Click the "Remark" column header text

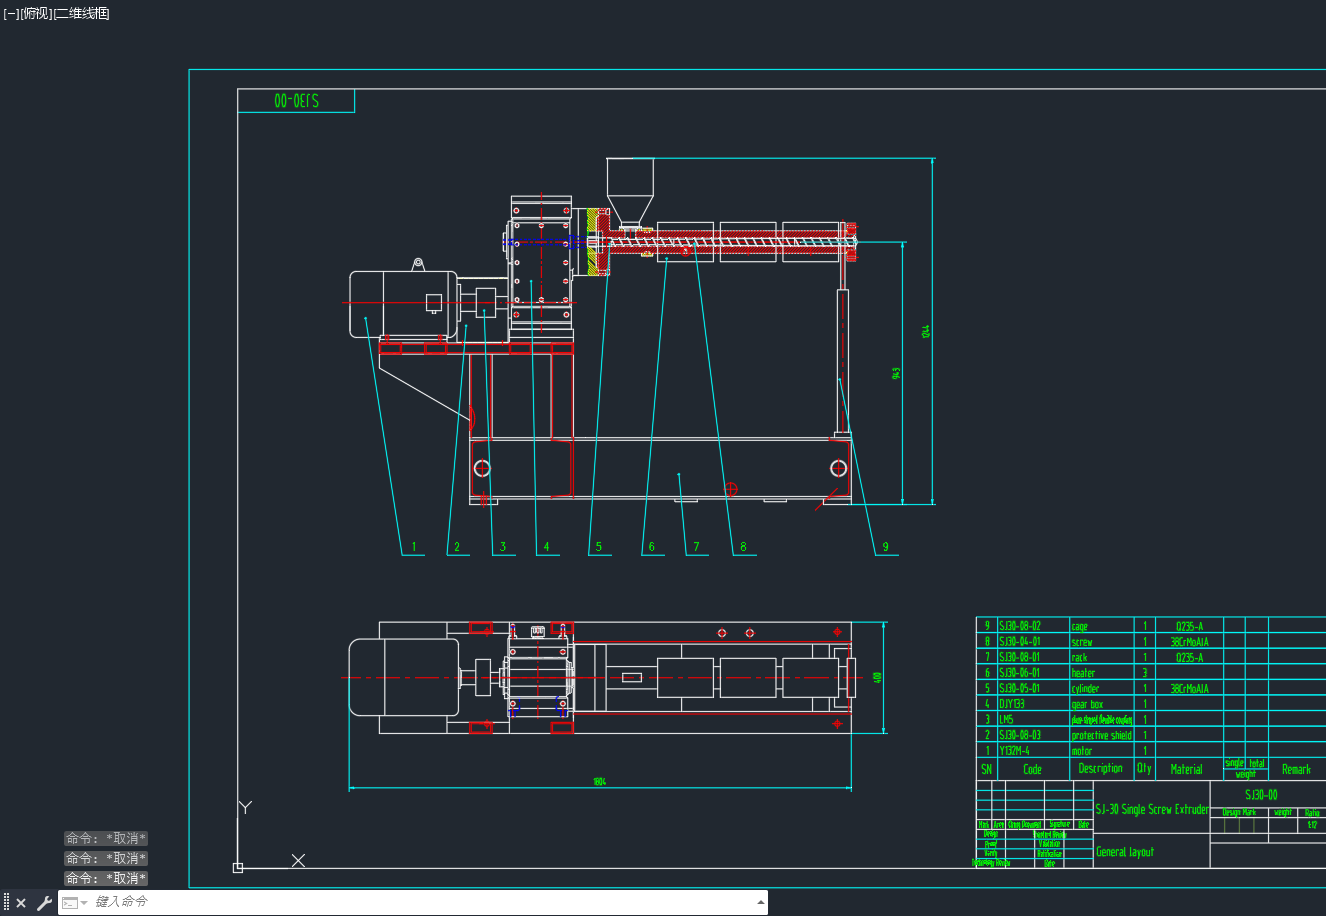coord(1297,769)
